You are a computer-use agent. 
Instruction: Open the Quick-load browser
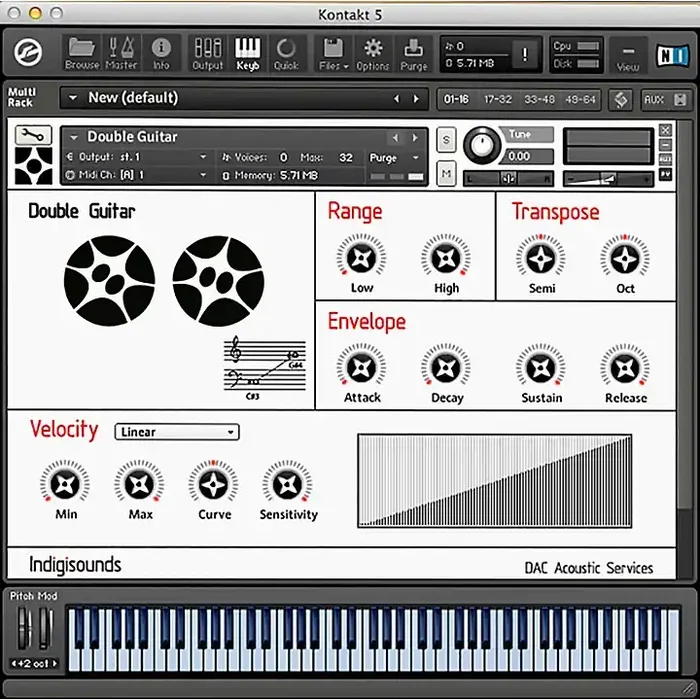pyautogui.click(x=286, y=54)
